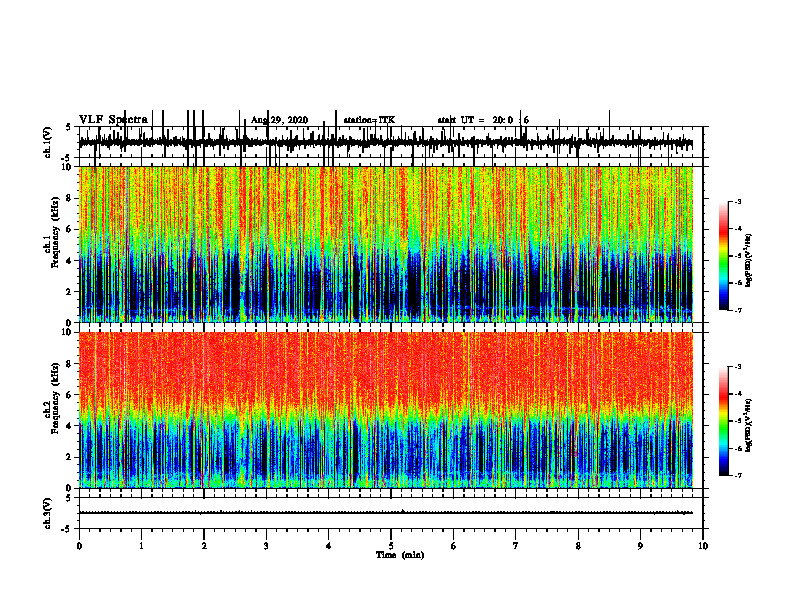Click the time-axis tick label "2"
Viewport: 792px width, 612px height.
pyautogui.click(x=204, y=546)
